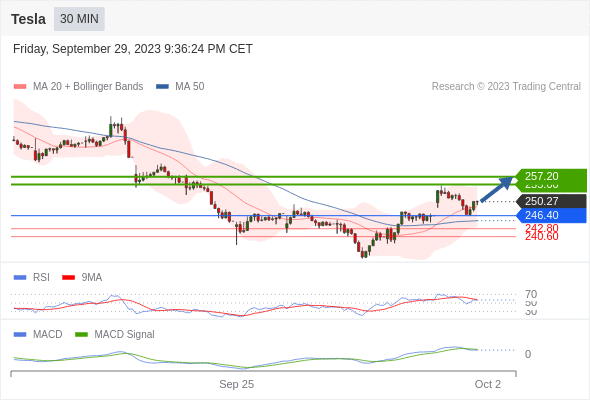The height and width of the screenshot is (400, 590).
Task: Click the MACD legend label
Action: [x=48, y=335]
